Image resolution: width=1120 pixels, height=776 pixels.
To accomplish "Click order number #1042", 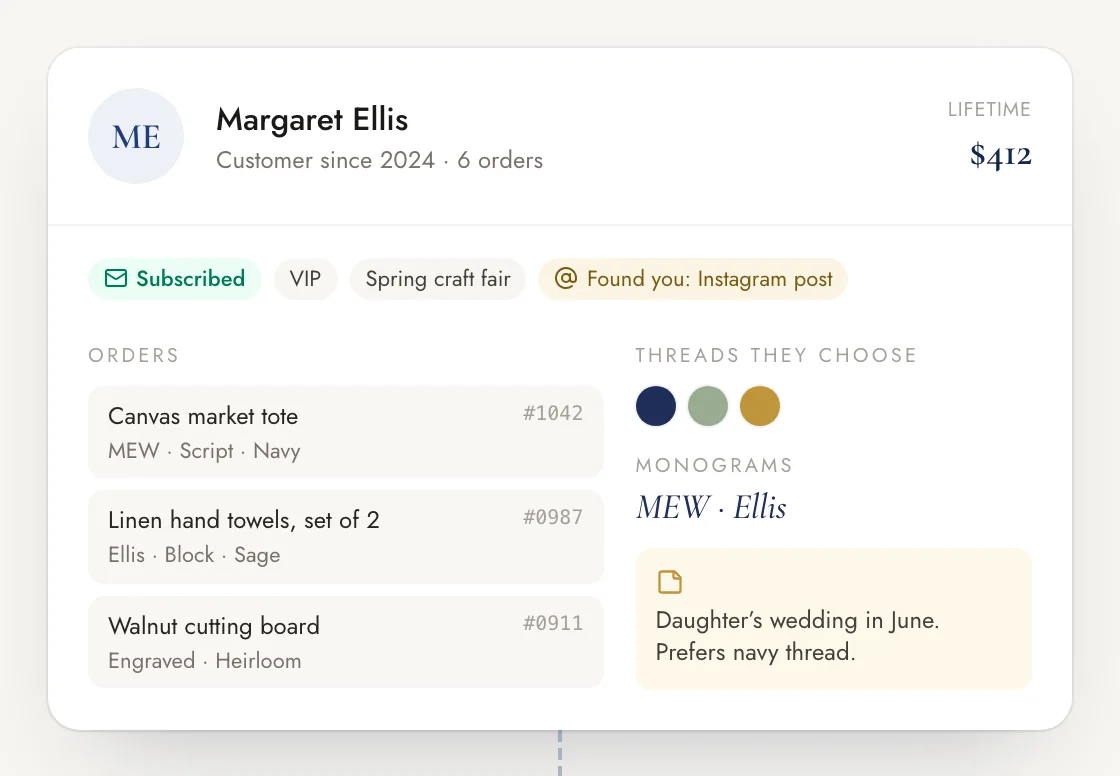I will tap(553, 413).
